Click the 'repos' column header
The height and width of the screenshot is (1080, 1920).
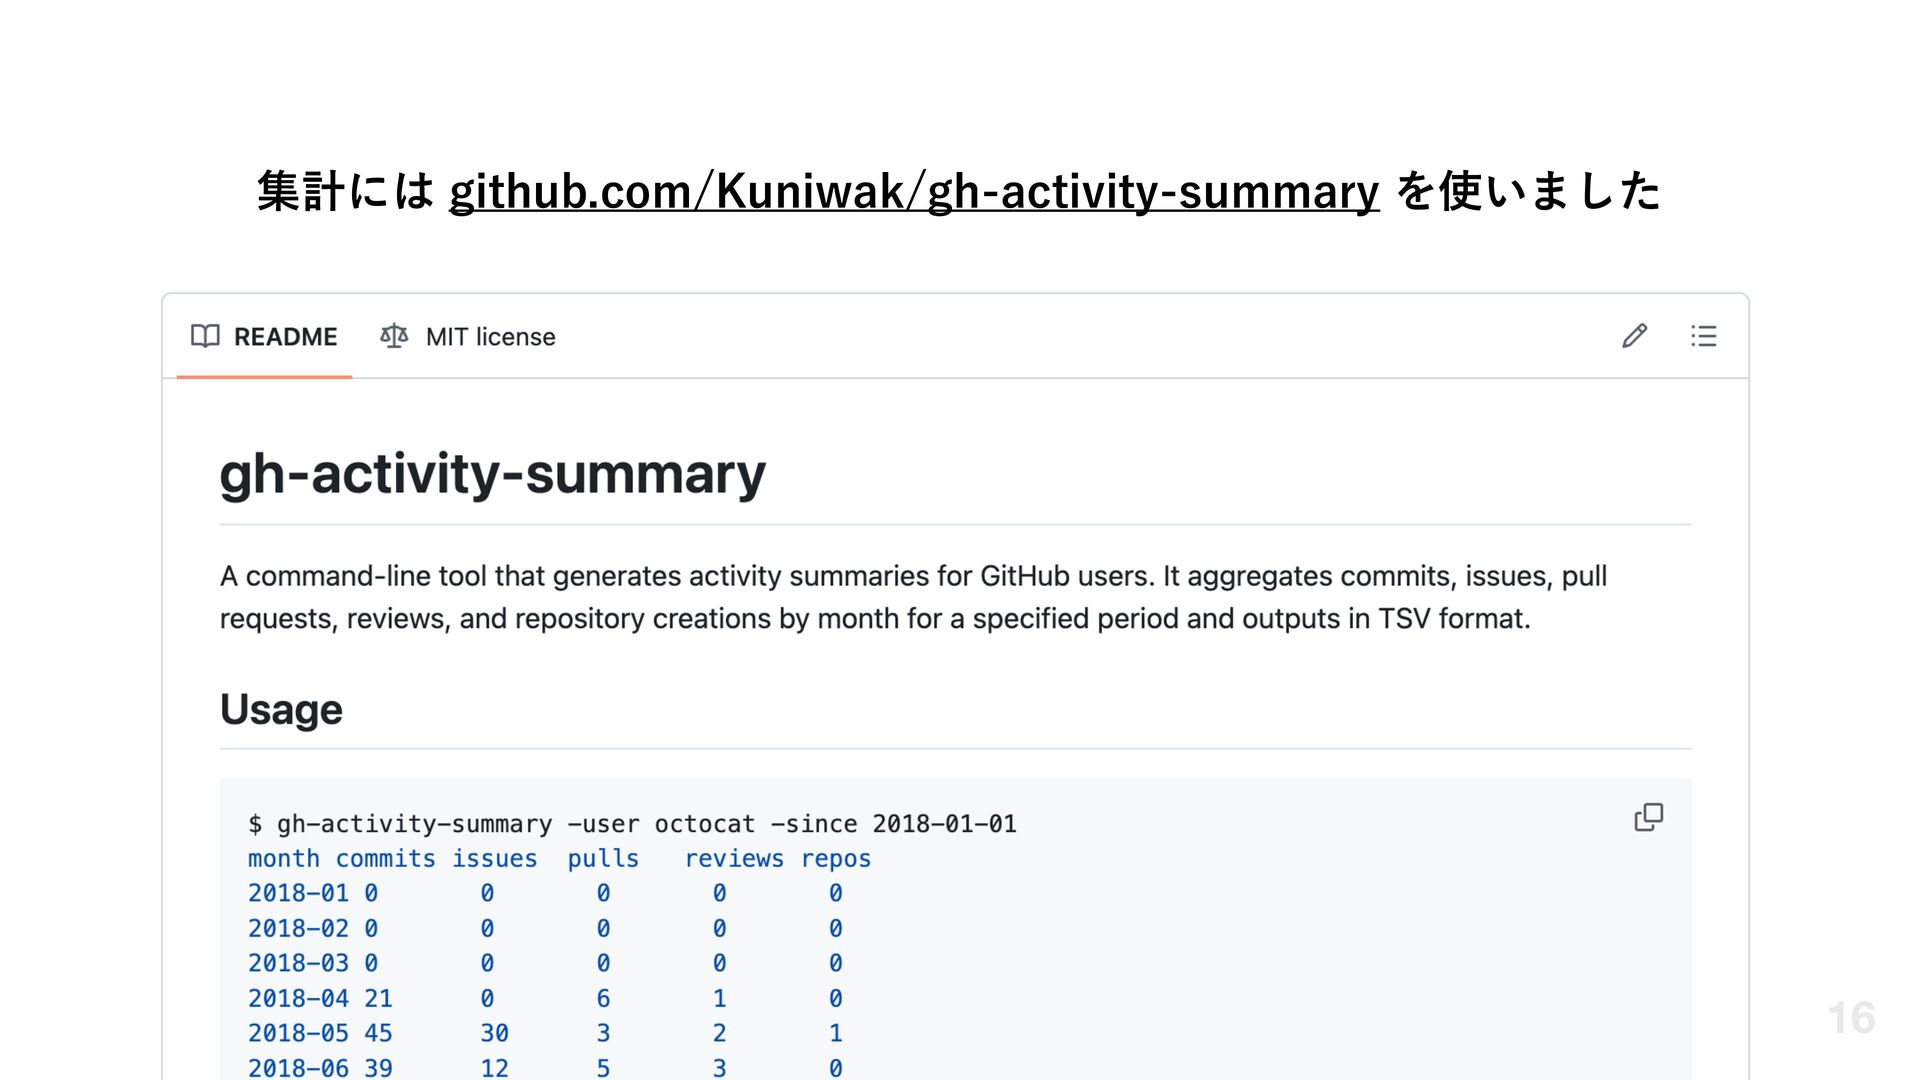(836, 859)
